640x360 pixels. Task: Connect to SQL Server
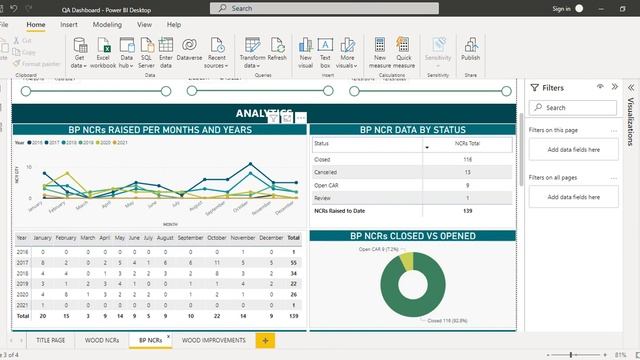tap(147, 53)
